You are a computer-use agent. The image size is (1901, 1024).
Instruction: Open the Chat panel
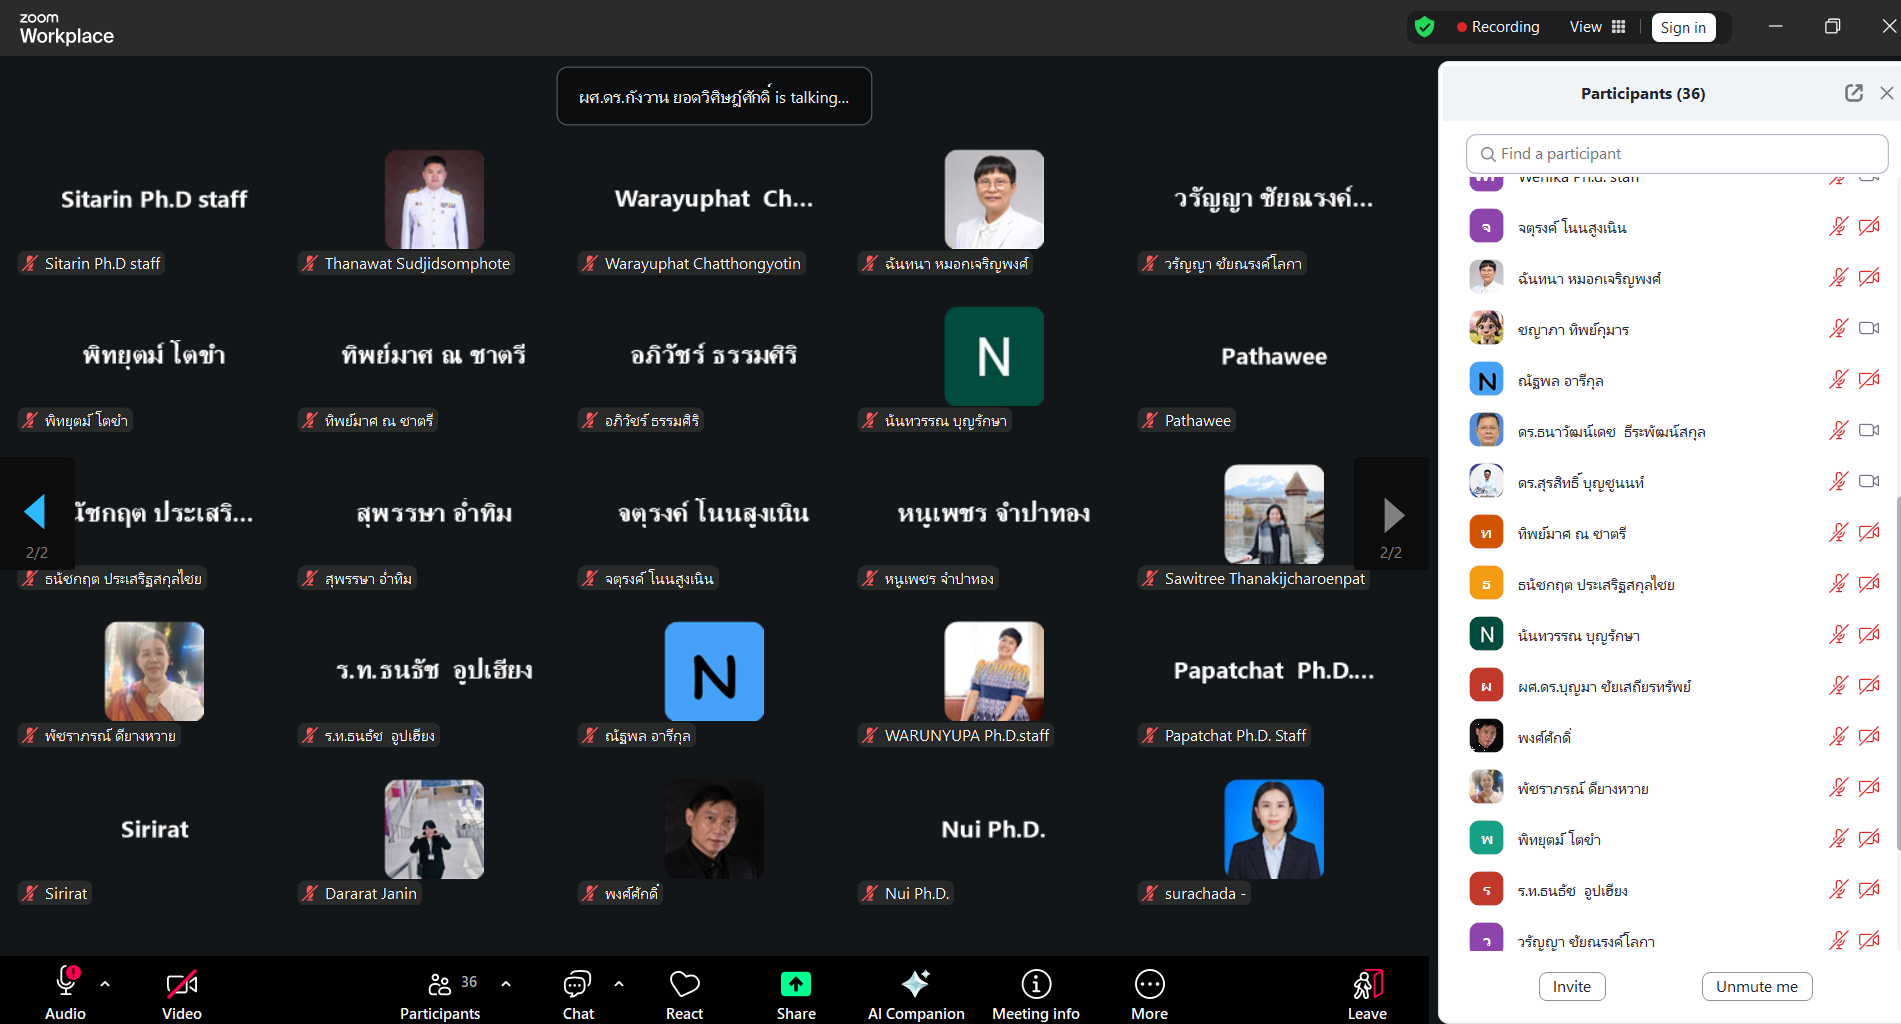(577, 994)
